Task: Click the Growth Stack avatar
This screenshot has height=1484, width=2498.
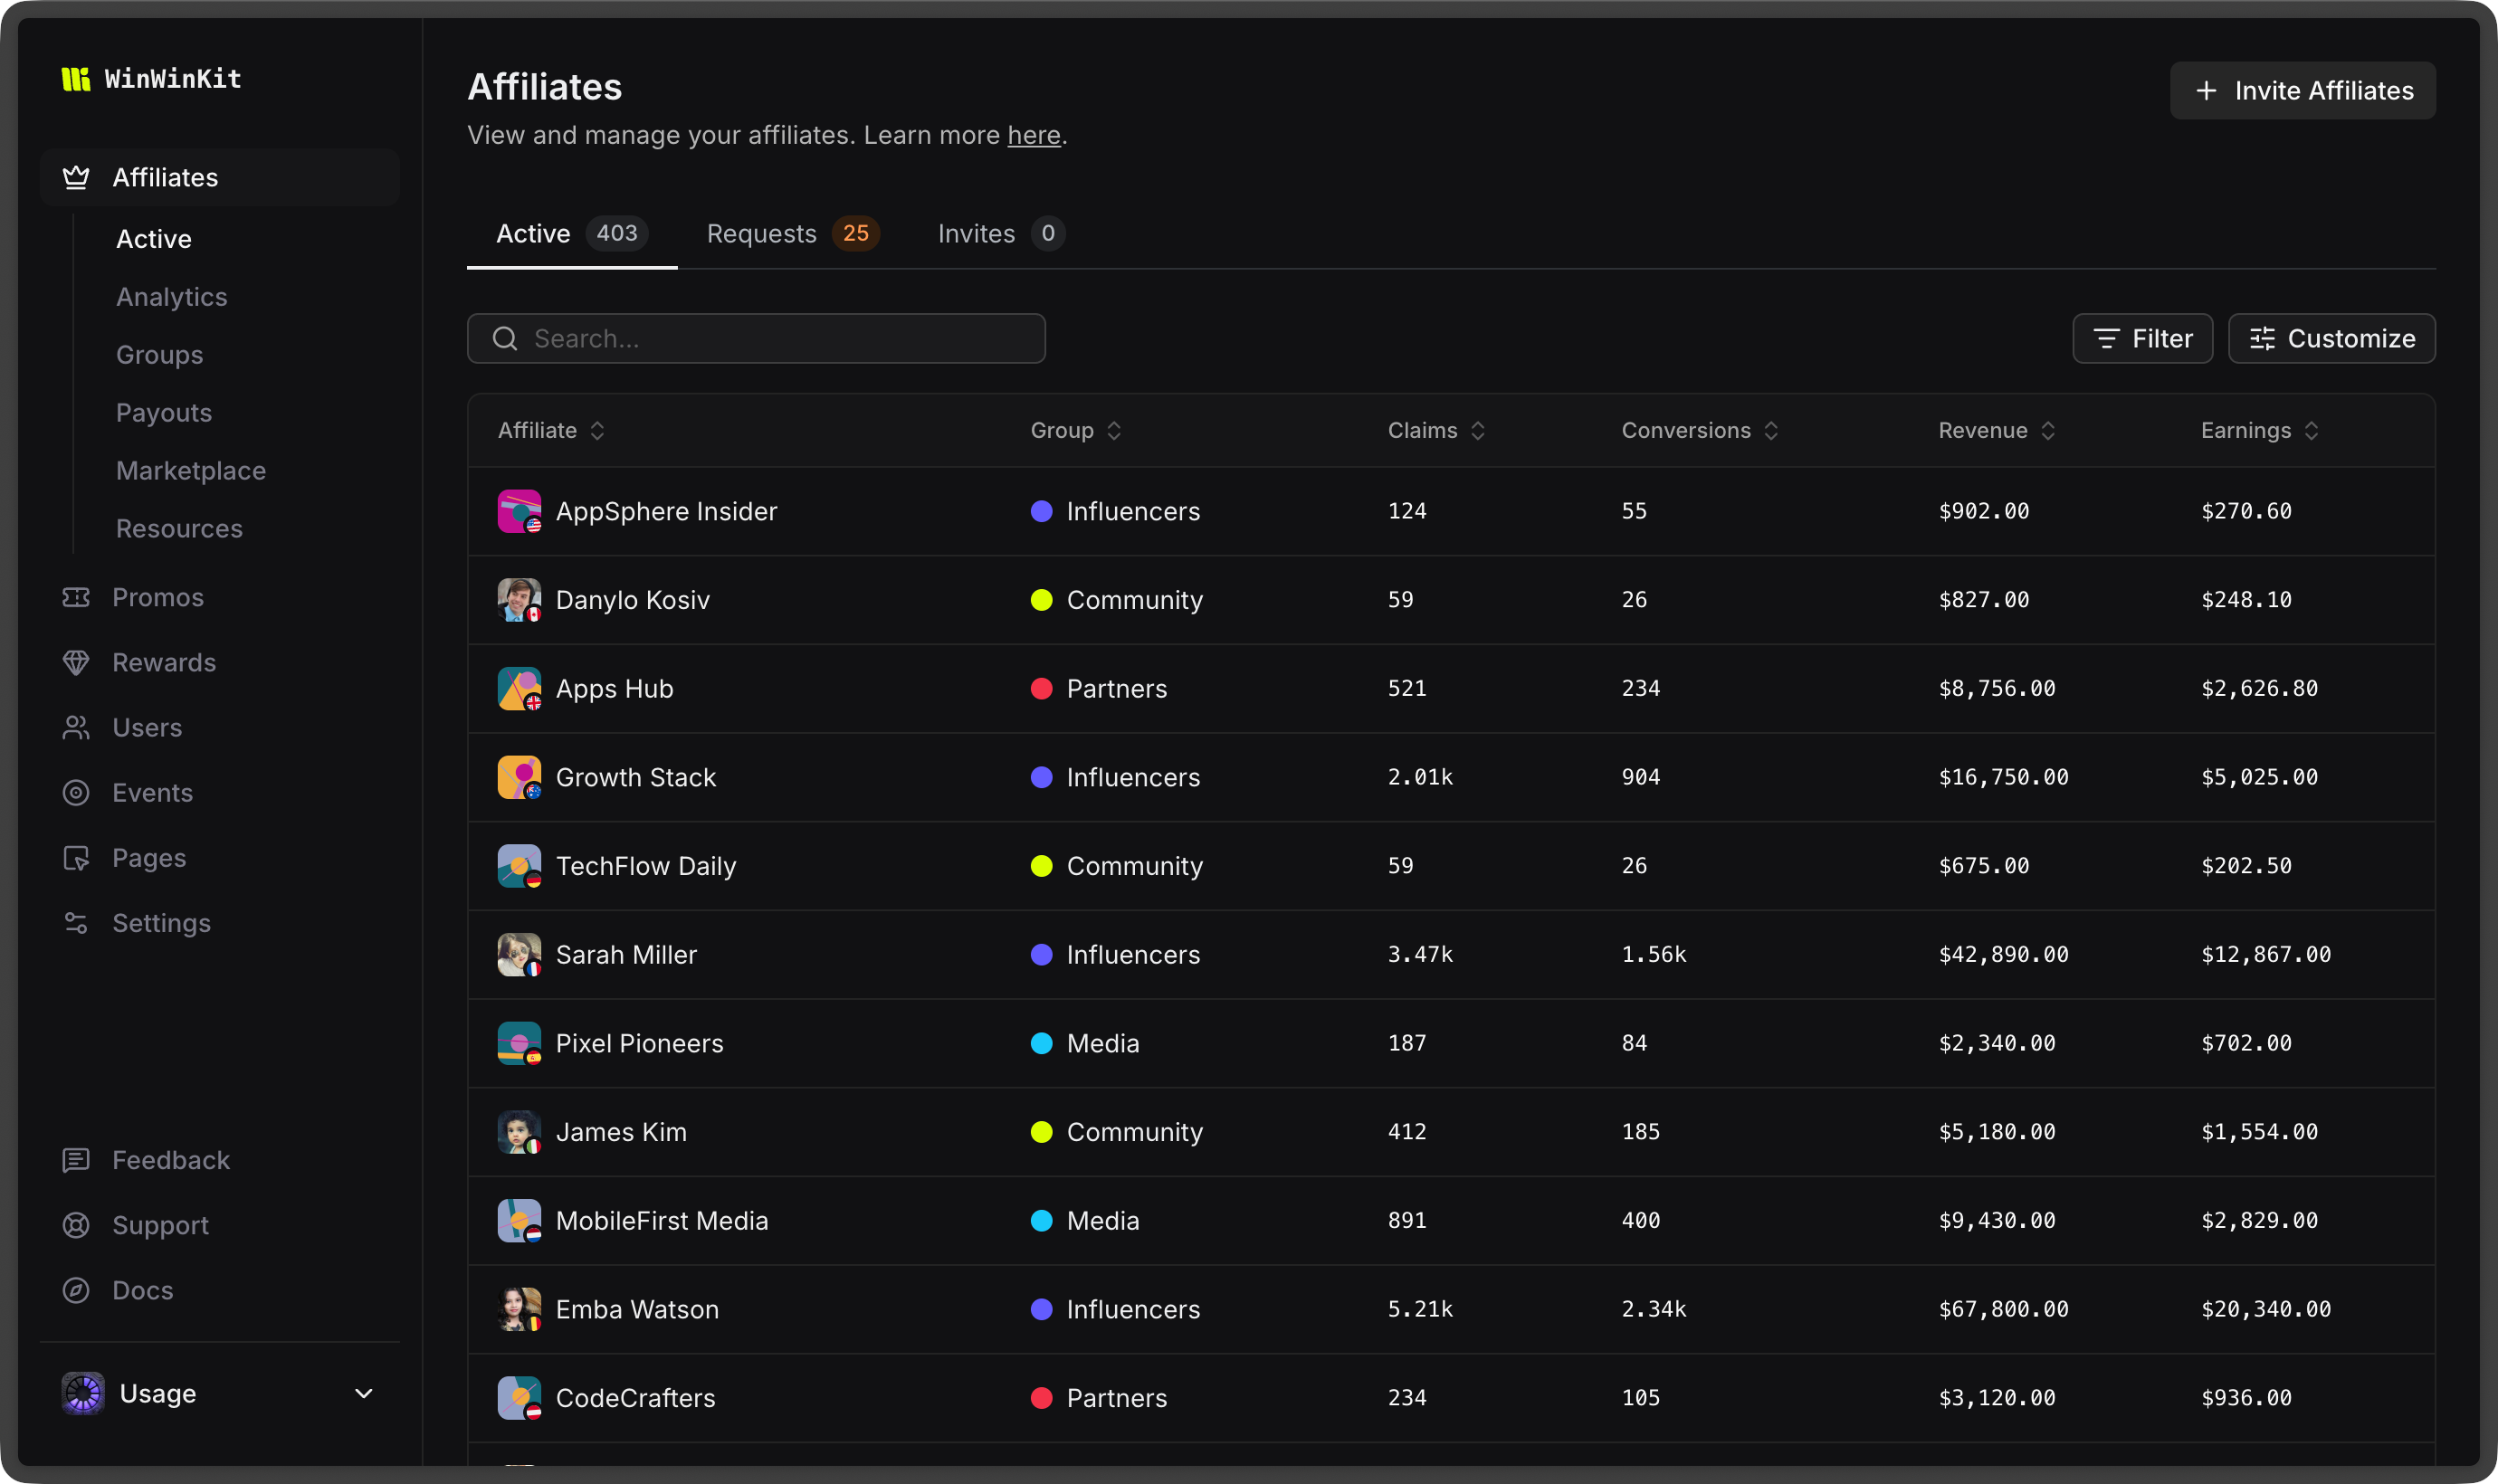Action: (519, 777)
